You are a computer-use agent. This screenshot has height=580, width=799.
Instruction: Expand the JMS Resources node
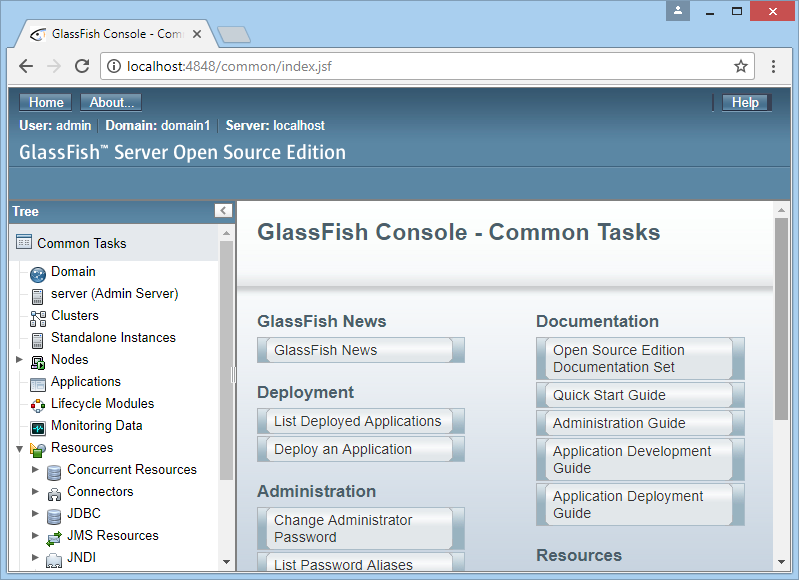[x=35, y=535]
